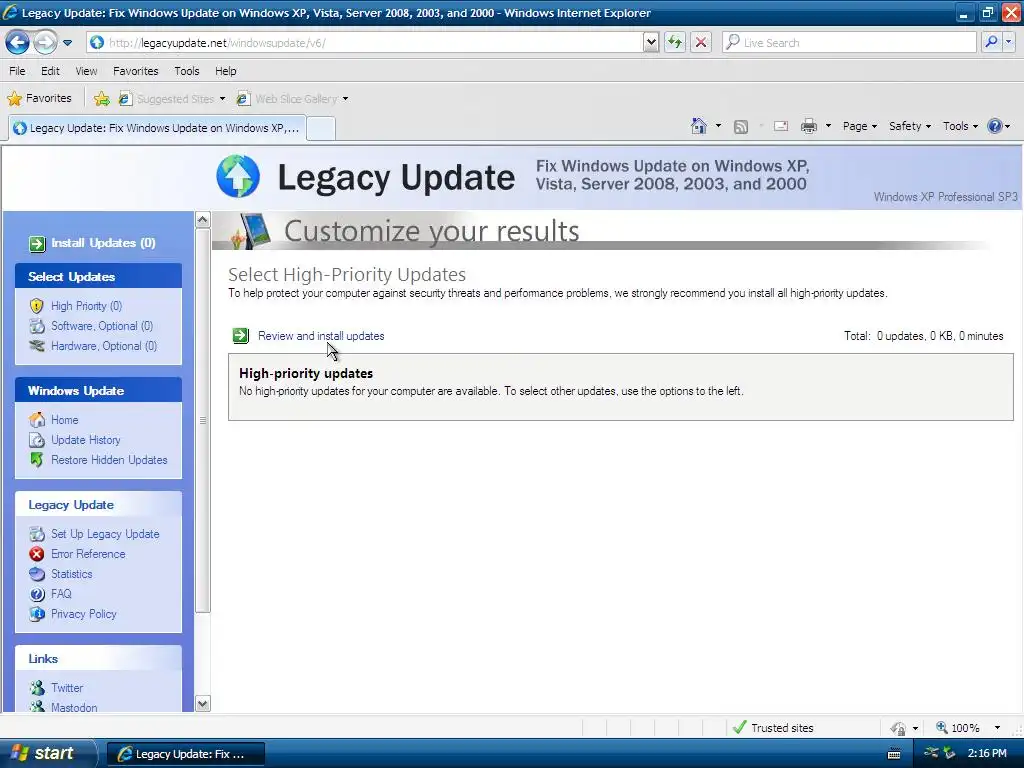Click the Favorites star button
This screenshot has height=768, width=1024.
[39, 99]
